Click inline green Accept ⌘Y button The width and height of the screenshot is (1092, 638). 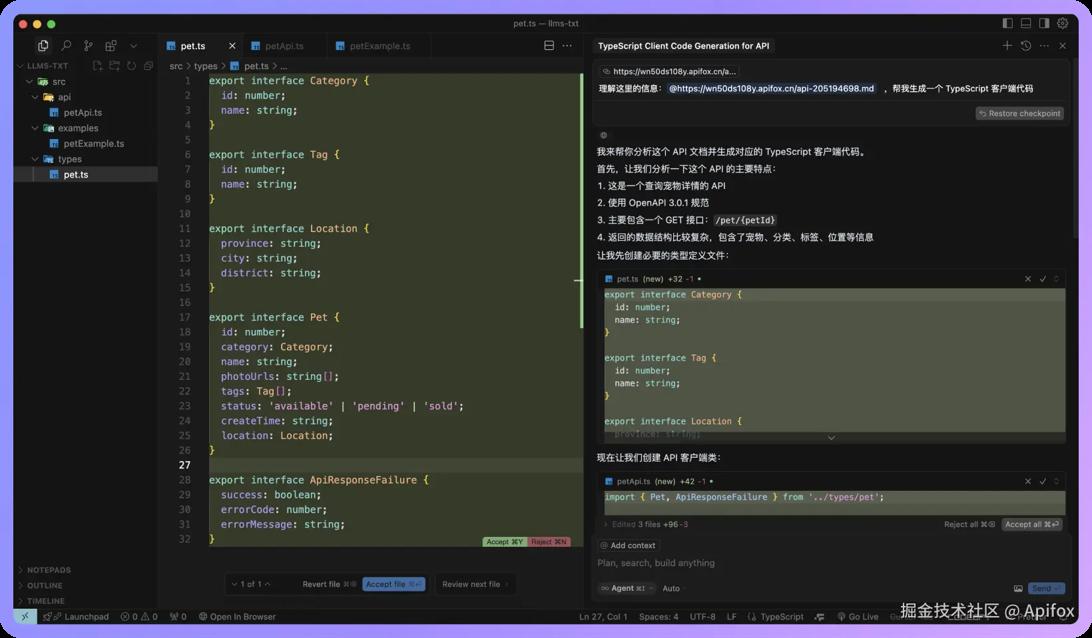pos(505,542)
